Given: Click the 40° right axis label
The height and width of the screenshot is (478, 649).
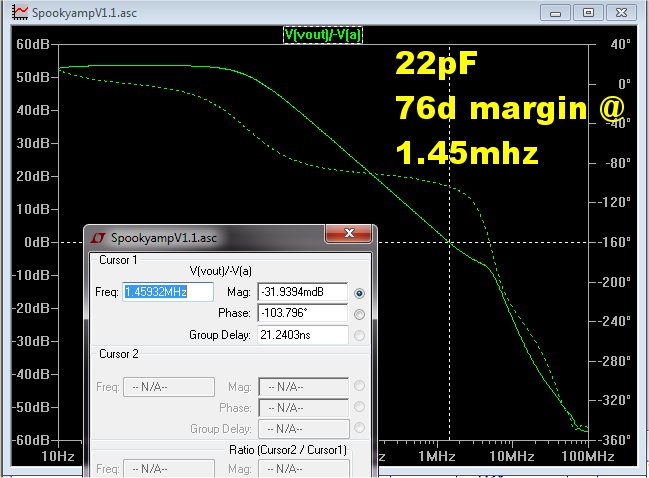Looking at the screenshot, I should [620, 44].
